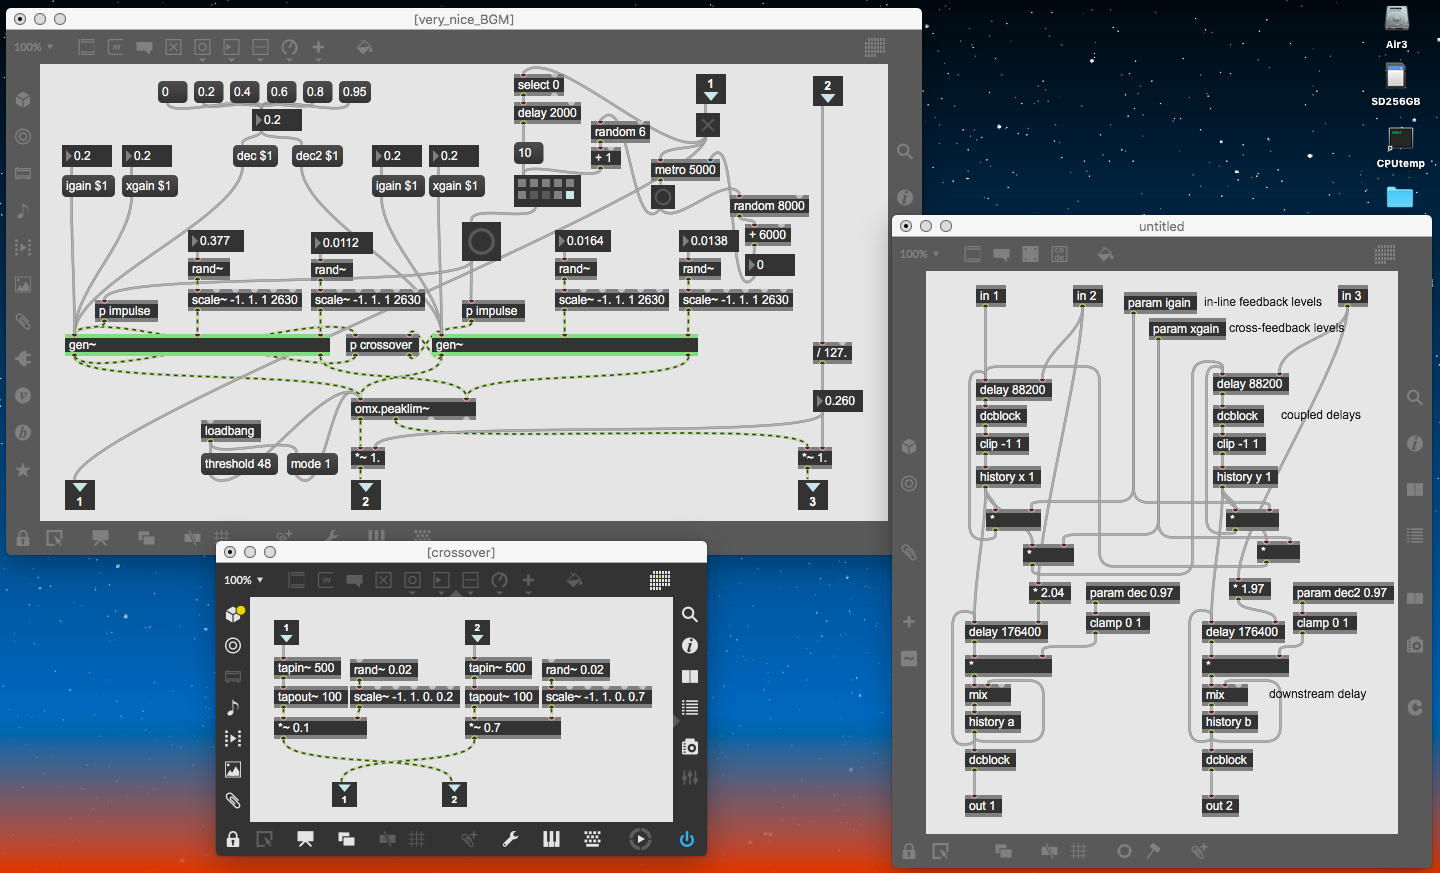This screenshot has height=873, width=1440.
Task: Click the message box icon in crossover toolbar
Action: [x=325, y=580]
